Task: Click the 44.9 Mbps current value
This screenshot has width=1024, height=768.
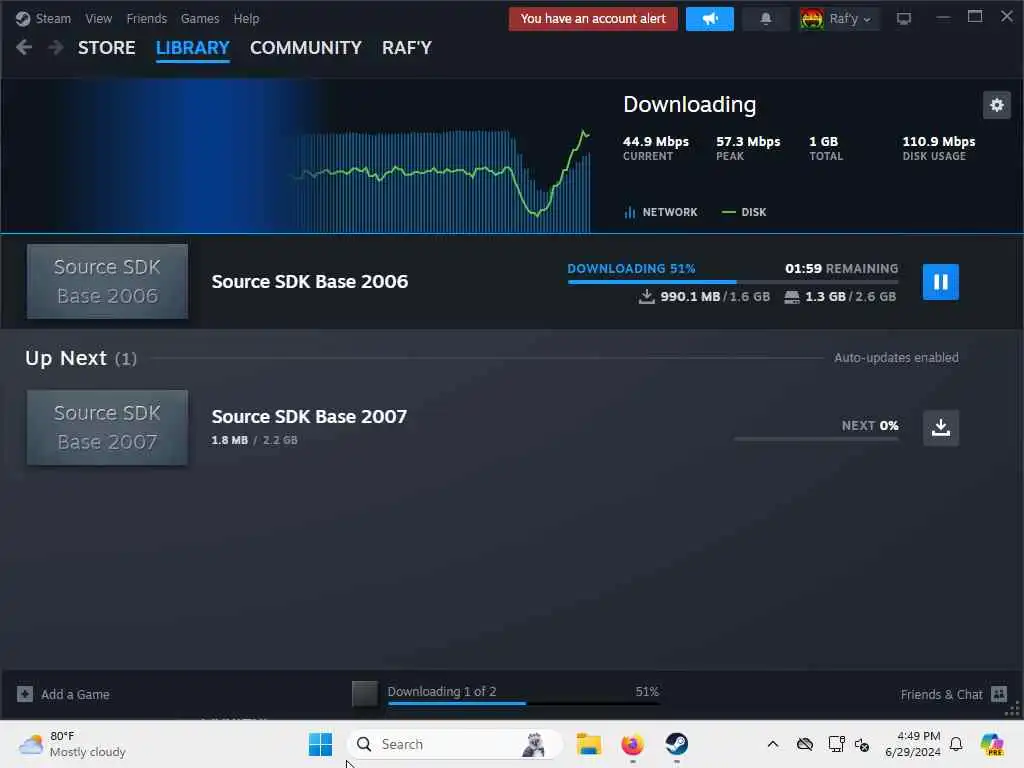Action: (x=656, y=141)
